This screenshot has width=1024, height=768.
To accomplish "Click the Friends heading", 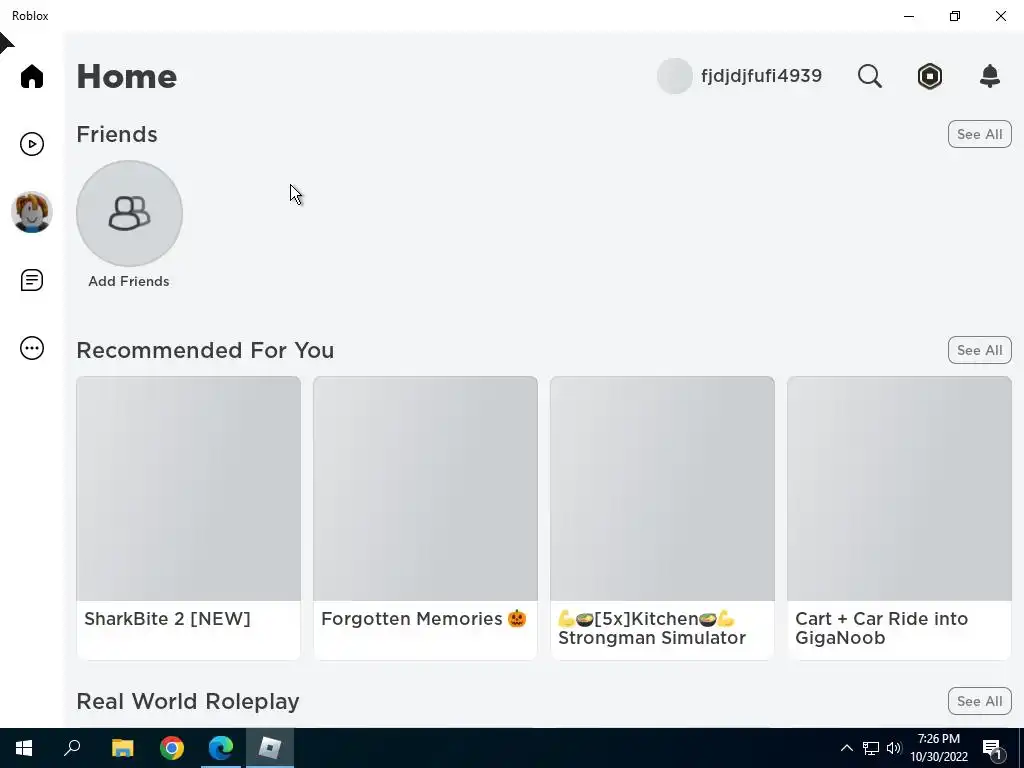I will (117, 134).
